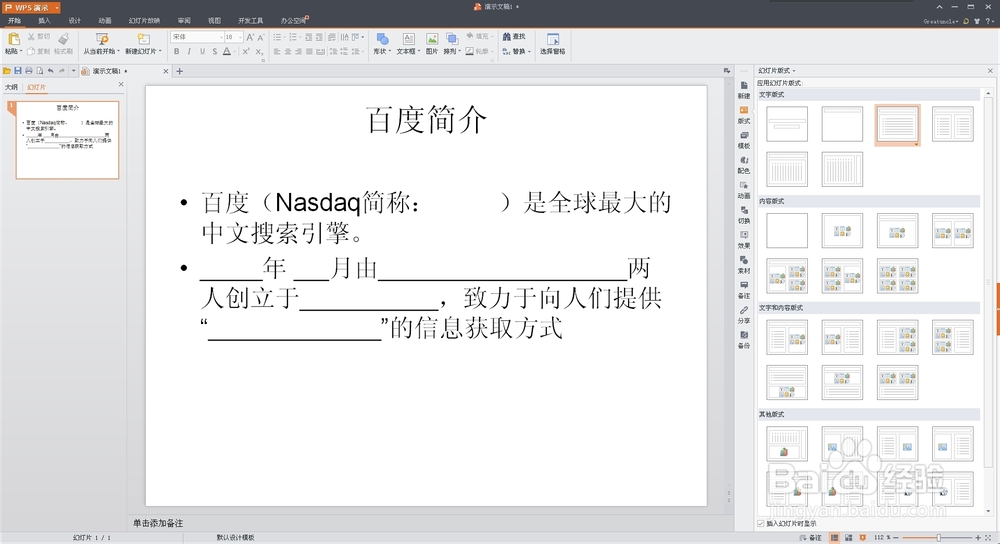Click the Format Painter (格式刷) icon
The height and width of the screenshot is (544, 1000).
click(x=63, y=39)
